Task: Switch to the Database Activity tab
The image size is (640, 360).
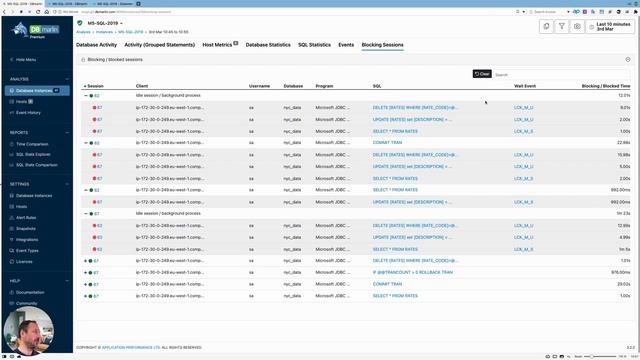Action: tap(96, 45)
